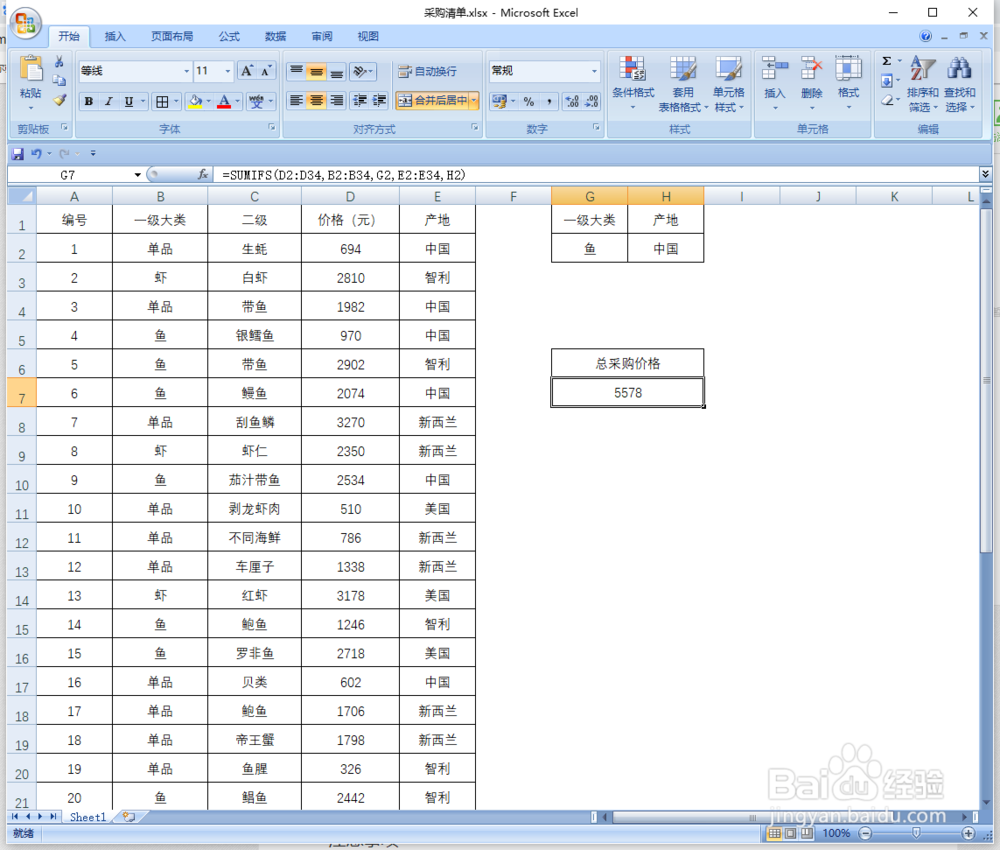
Task: Decrease indent icon
Action: click(x=360, y=100)
